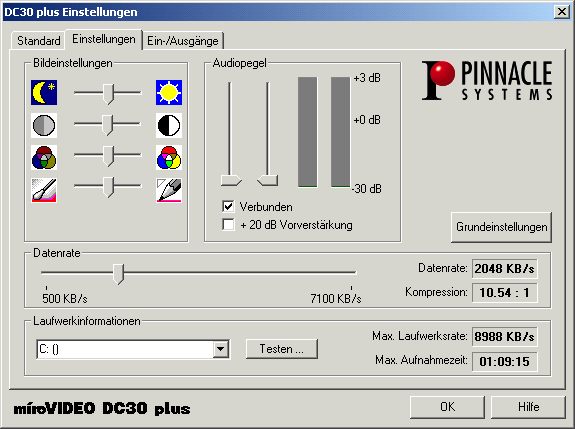Viewport: 575px width, 429px height.
Task: Click the C: drive combo box field
Action: tap(133, 349)
